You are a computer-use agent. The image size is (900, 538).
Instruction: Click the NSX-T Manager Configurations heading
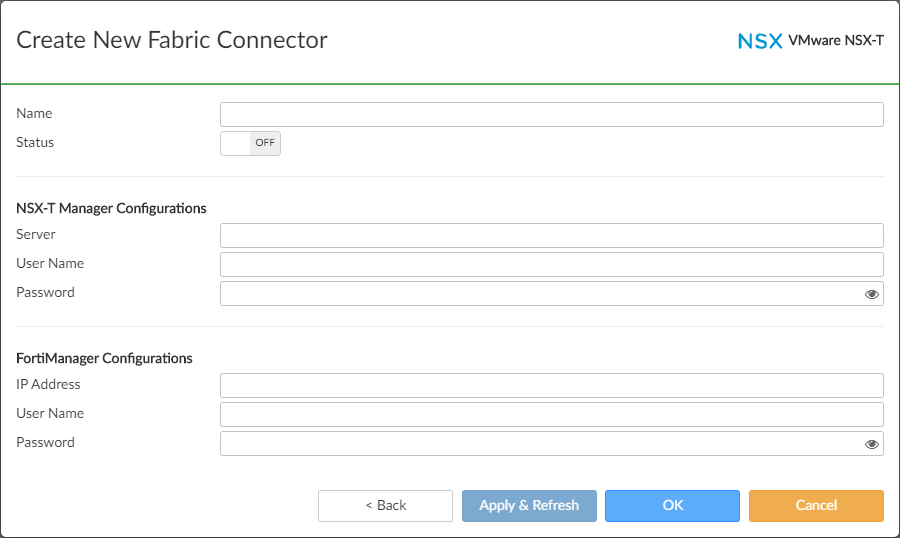coord(111,208)
